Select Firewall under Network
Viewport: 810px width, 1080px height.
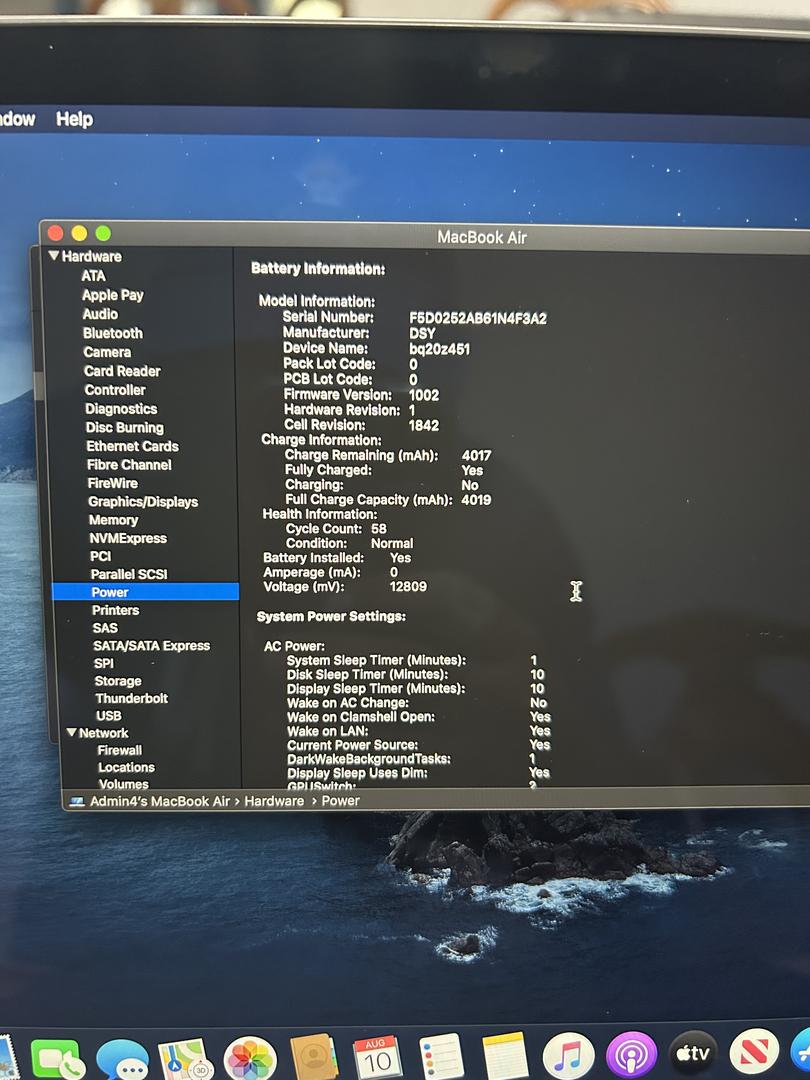pos(120,750)
